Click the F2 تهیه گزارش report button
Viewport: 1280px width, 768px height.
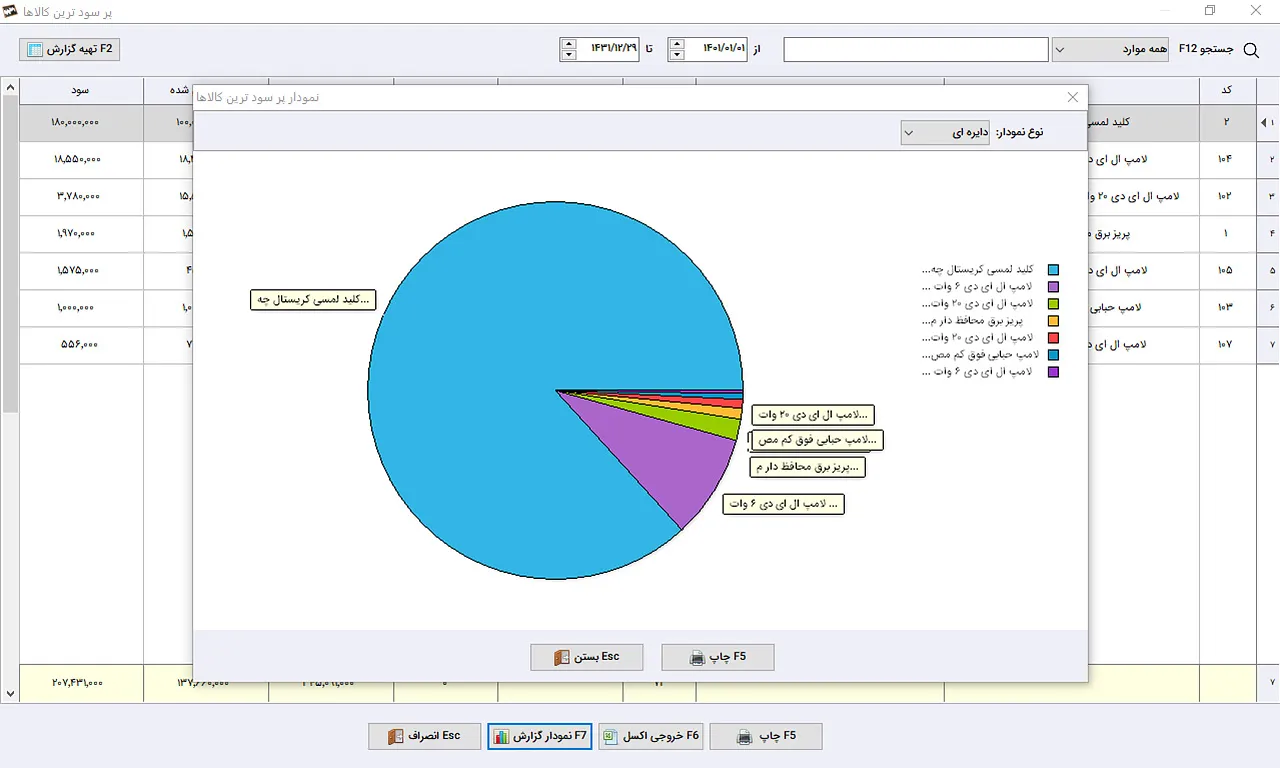tap(70, 48)
